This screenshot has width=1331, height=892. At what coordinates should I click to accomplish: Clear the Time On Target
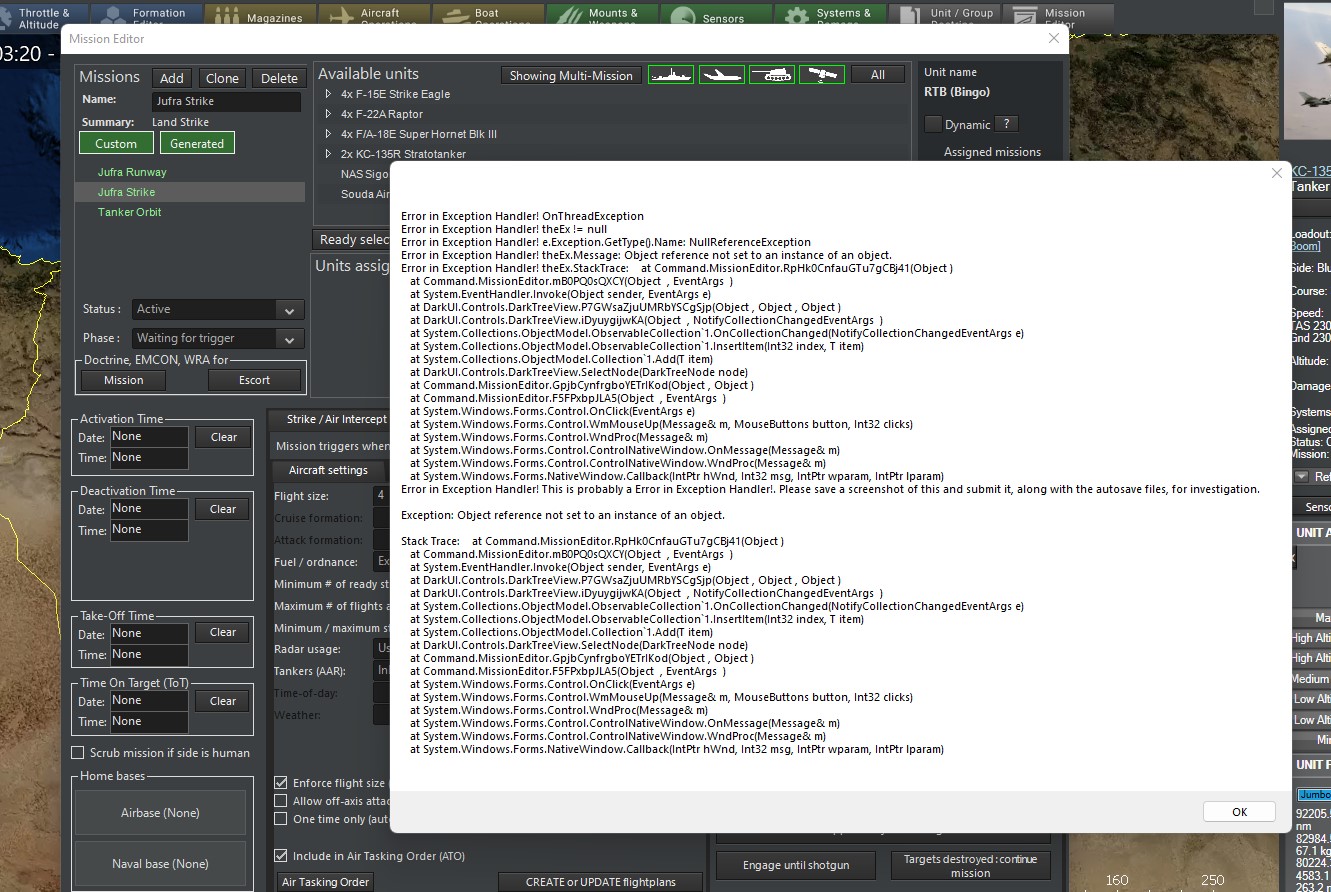pyautogui.click(x=223, y=701)
